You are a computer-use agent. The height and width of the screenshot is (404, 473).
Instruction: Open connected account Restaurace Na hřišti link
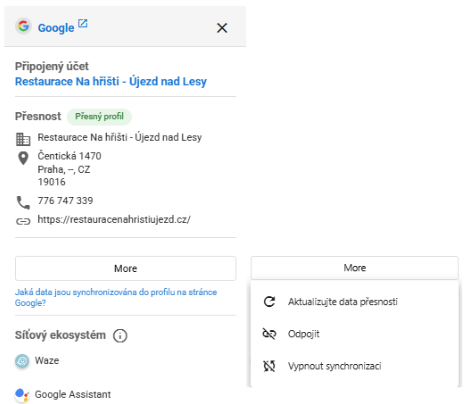pyautogui.click(x=111, y=81)
